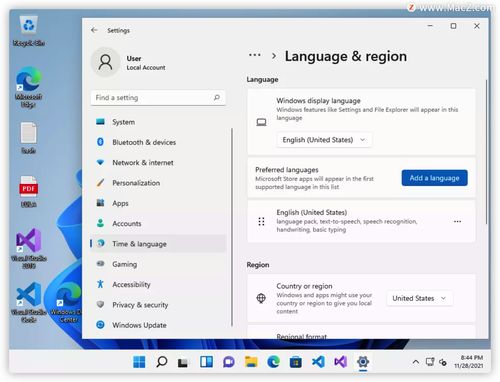Open Windows display language dropdown
This screenshot has width=500, height=382.
click(x=324, y=140)
